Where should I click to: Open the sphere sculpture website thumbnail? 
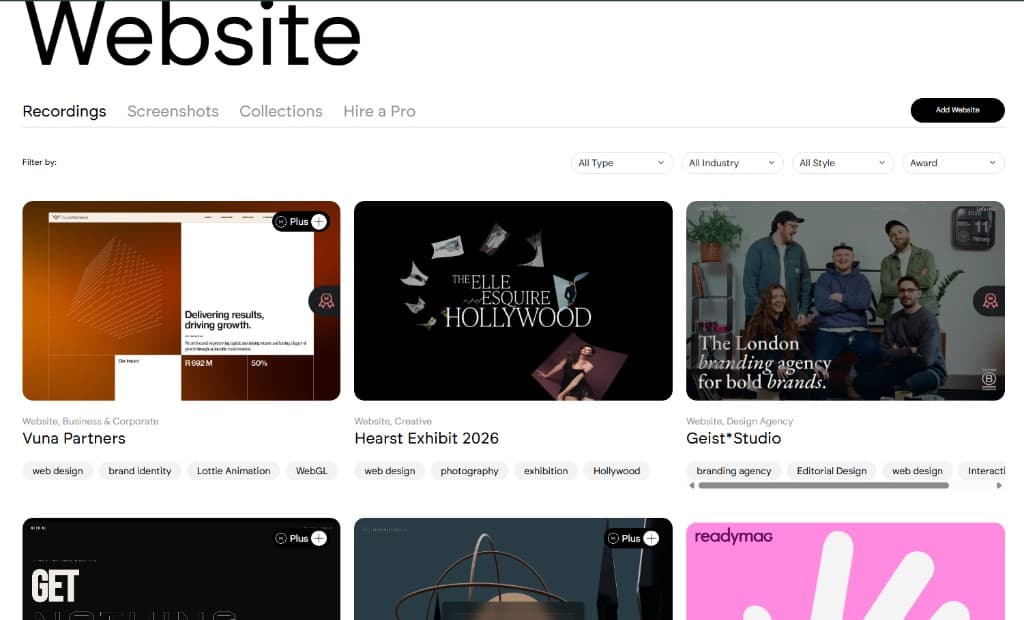[513, 569]
